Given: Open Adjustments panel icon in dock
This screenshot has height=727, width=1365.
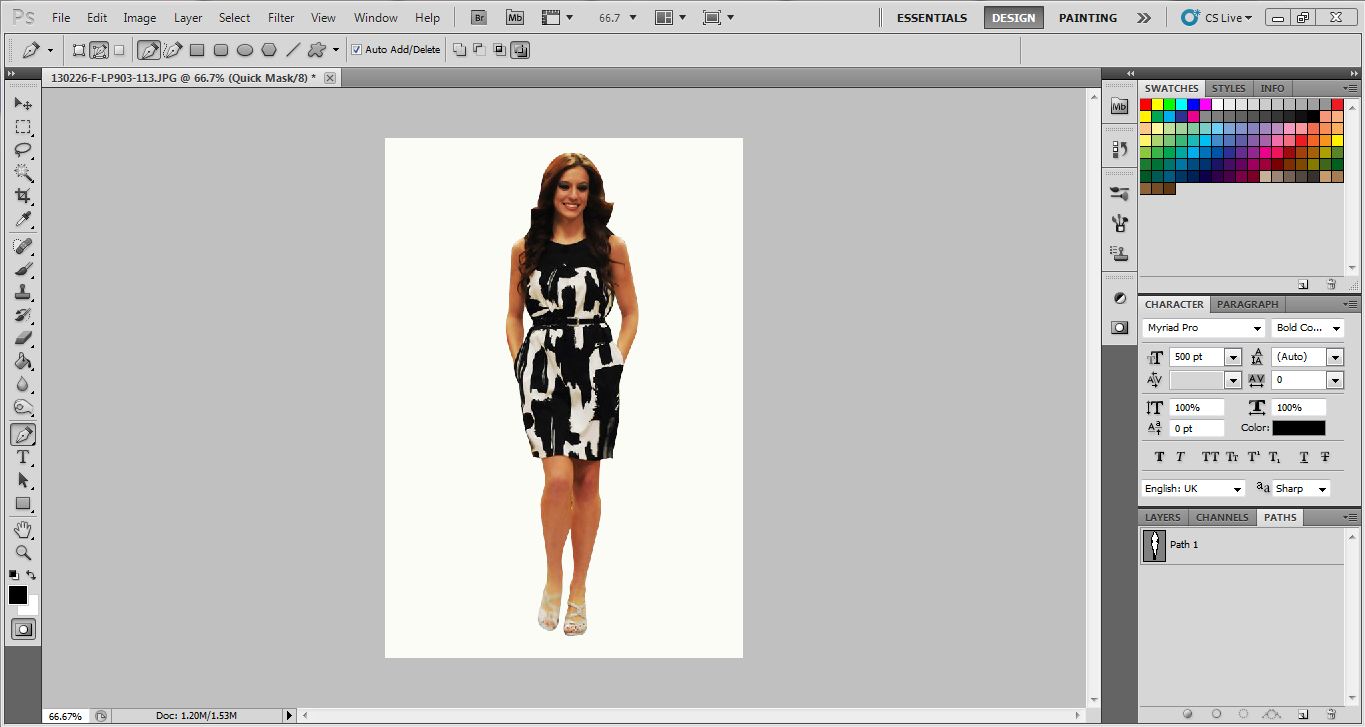Looking at the screenshot, I should coord(1120,298).
